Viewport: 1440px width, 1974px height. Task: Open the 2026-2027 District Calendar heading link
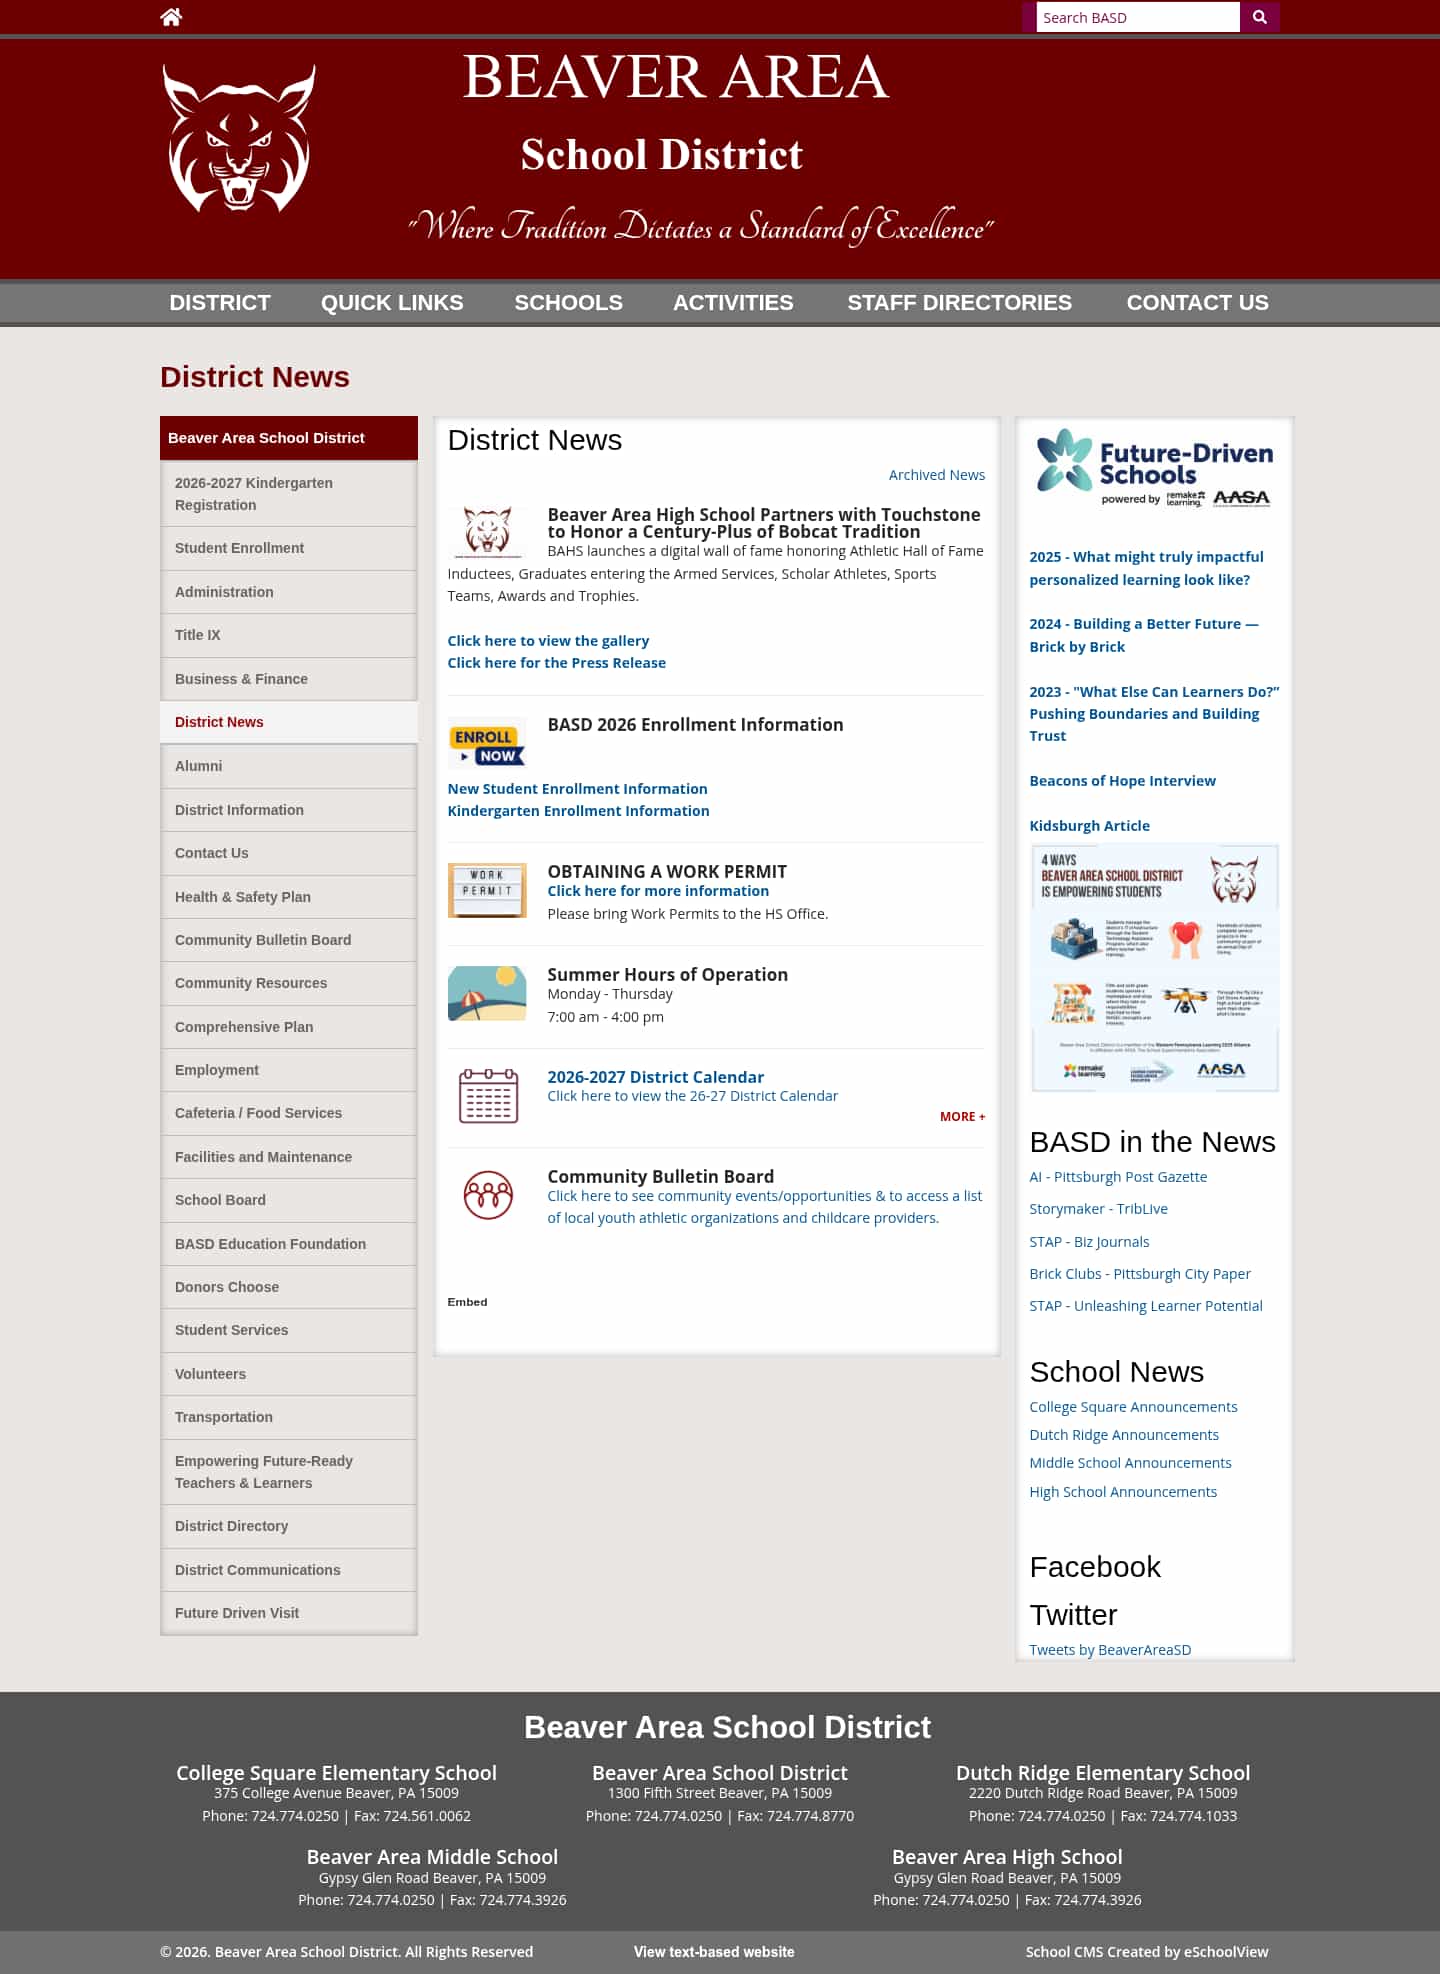point(655,1077)
